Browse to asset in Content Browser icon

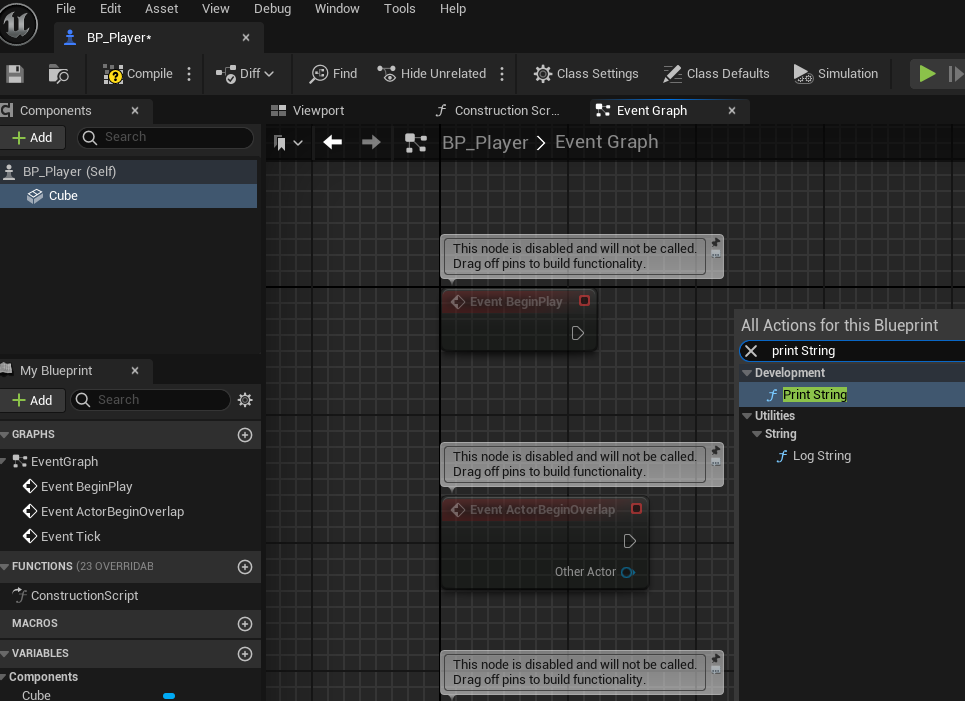pyautogui.click(x=58, y=74)
